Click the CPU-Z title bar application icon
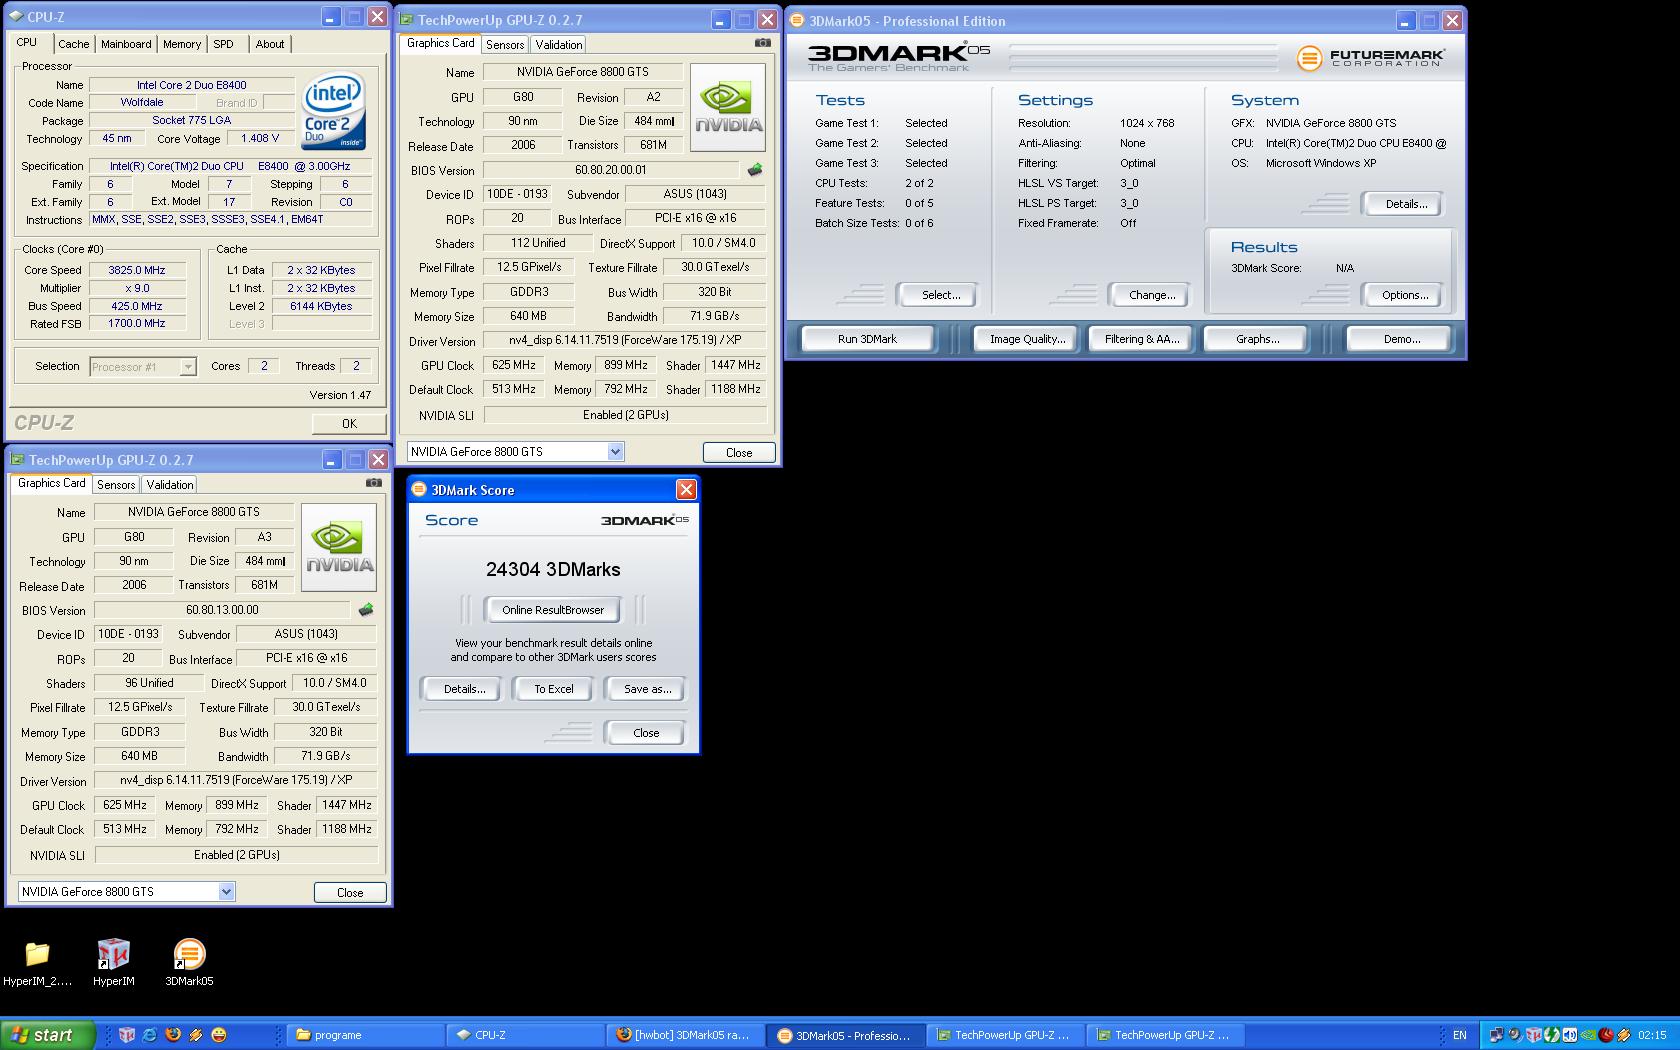 pyautogui.click(x=18, y=17)
